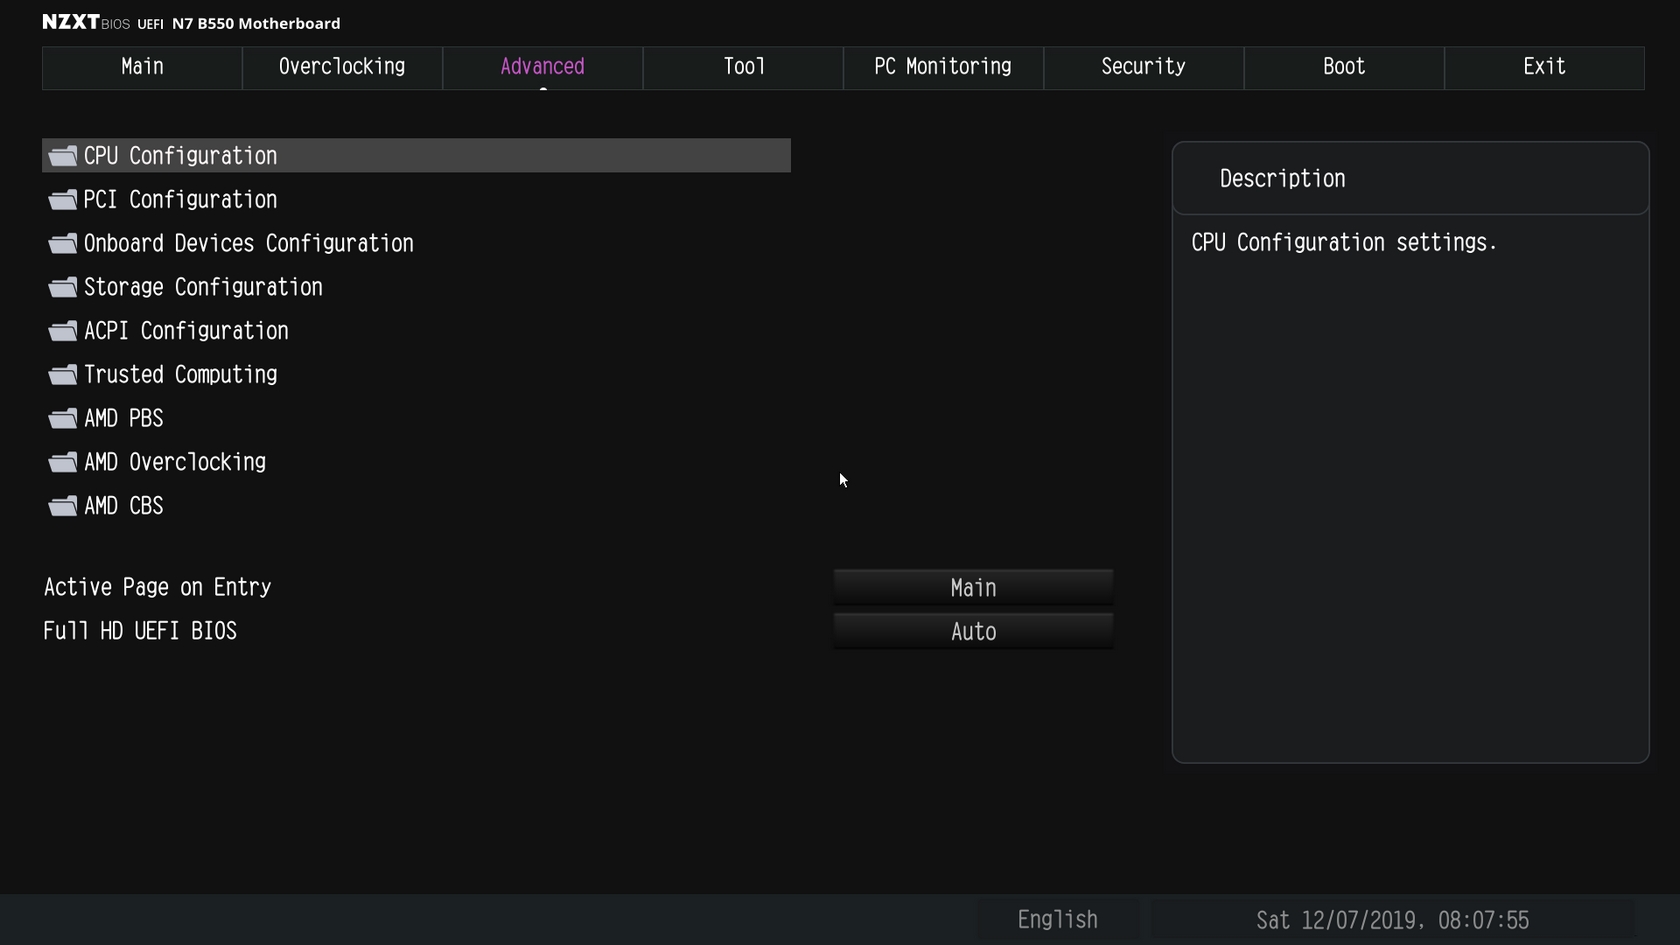The width and height of the screenshot is (1680, 945).
Task: Click the 'CPU Configuration settings.' description text
Action: point(1344,243)
